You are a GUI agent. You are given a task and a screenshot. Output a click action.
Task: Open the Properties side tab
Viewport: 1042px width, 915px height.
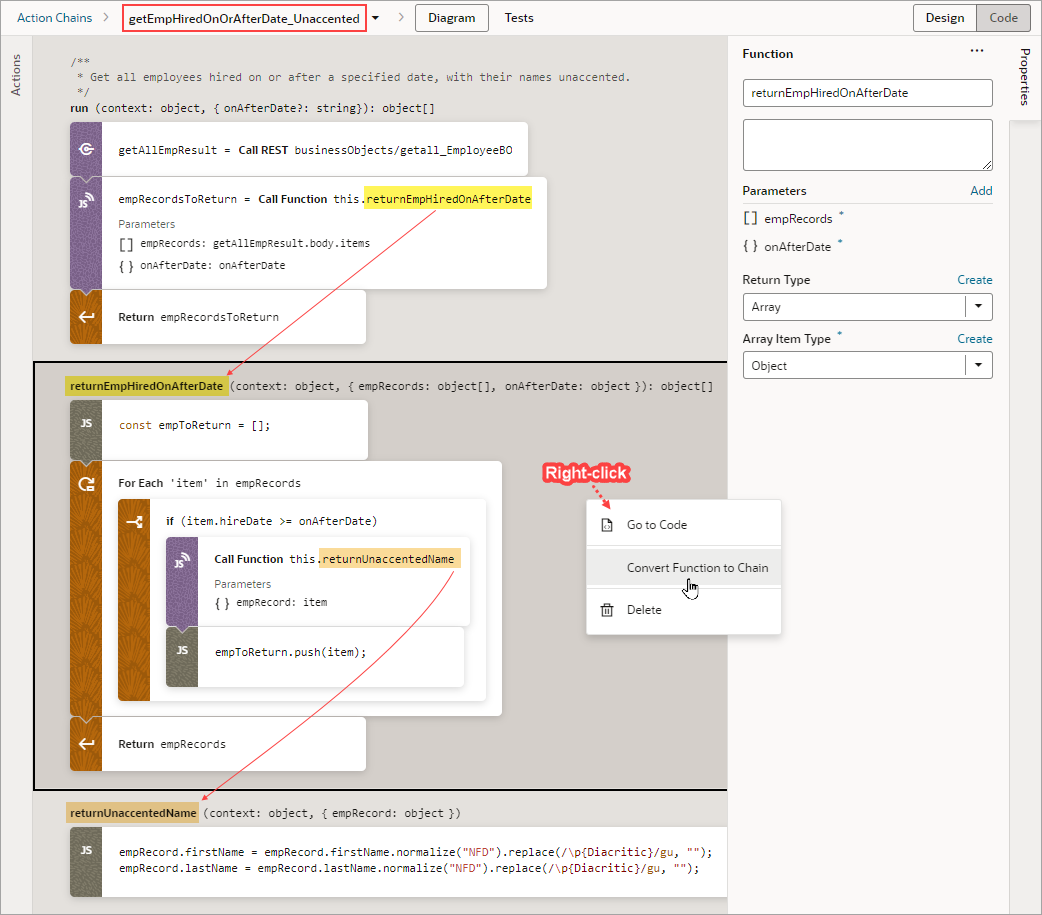[x=1025, y=77]
